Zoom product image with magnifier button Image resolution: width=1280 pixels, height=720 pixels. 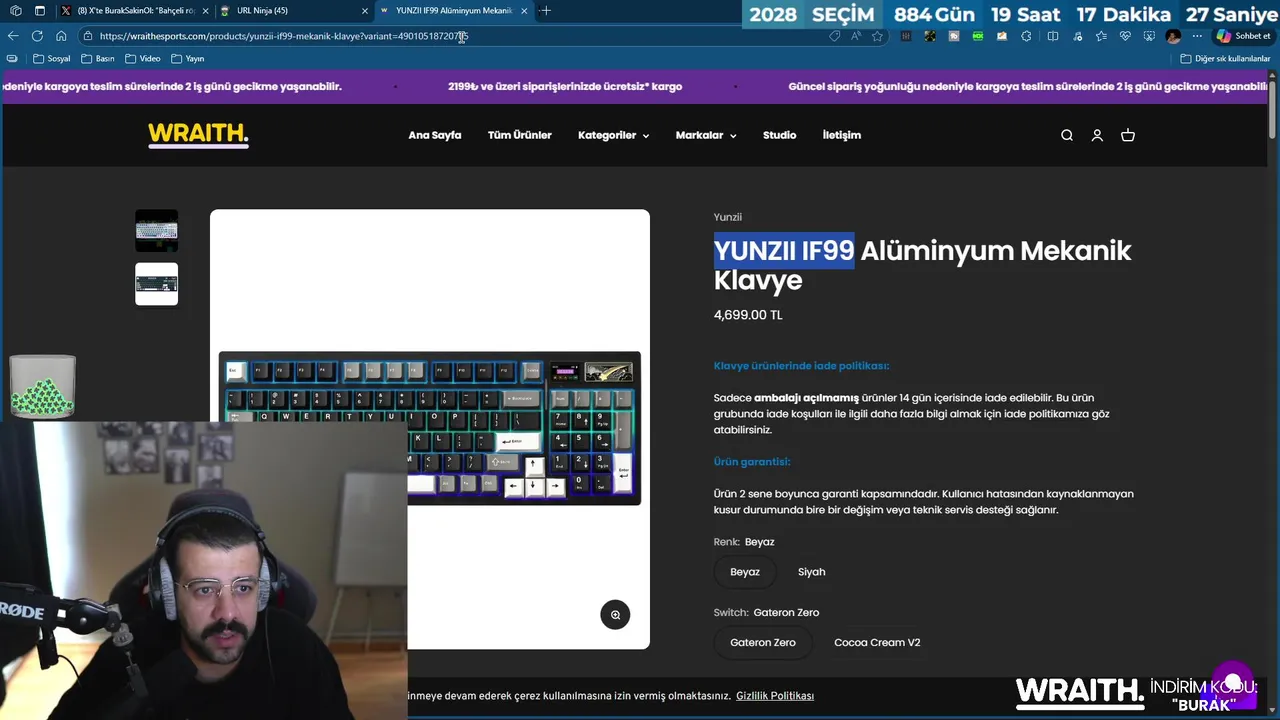coord(615,615)
